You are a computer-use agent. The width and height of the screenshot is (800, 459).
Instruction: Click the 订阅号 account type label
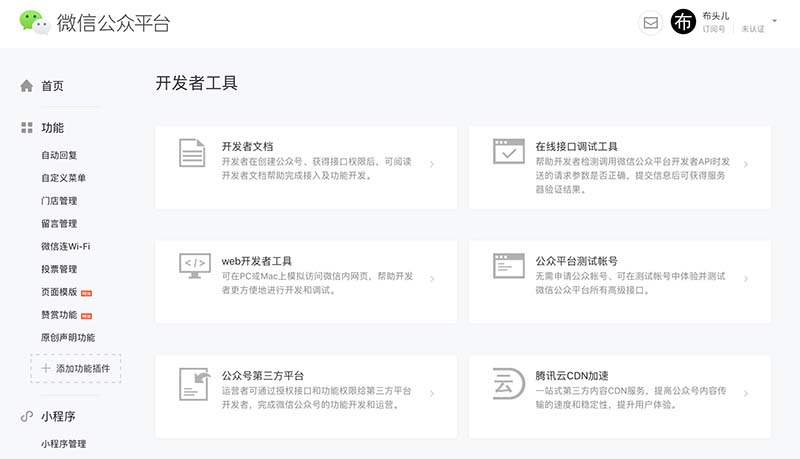click(714, 29)
